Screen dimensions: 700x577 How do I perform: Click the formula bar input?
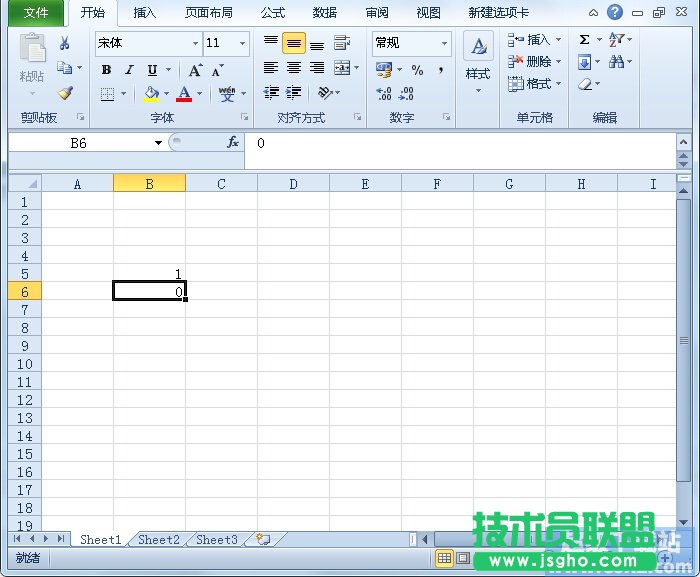tap(460, 151)
